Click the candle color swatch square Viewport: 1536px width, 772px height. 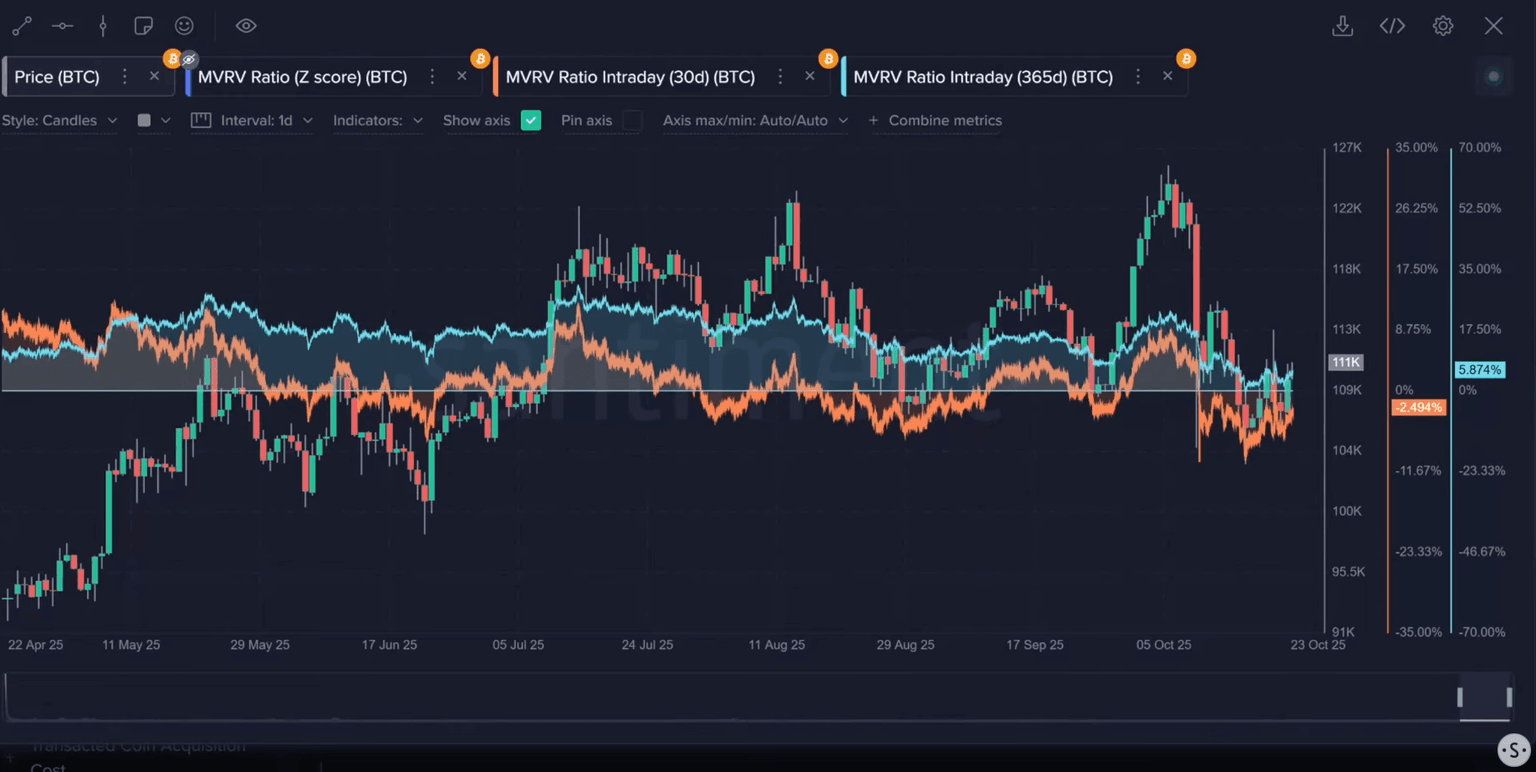pyautogui.click(x=144, y=120)
